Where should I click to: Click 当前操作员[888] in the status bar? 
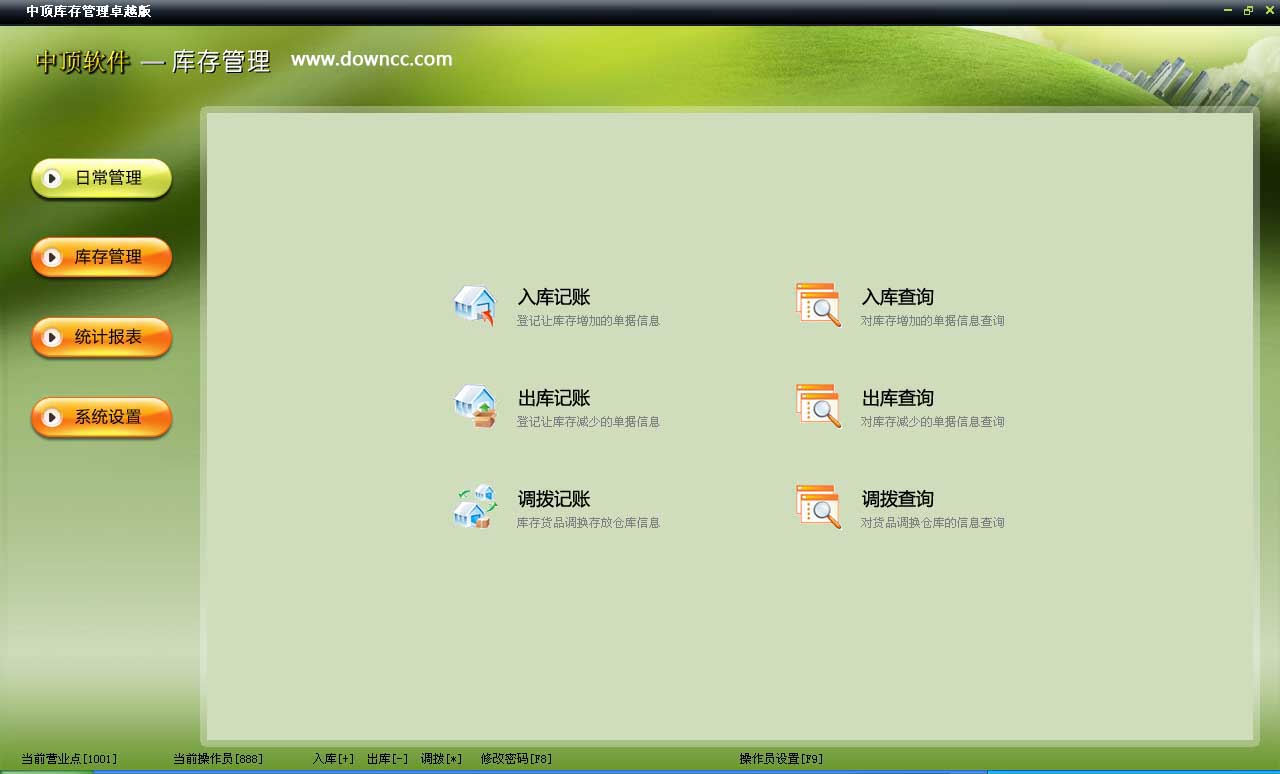pos(217,758)
